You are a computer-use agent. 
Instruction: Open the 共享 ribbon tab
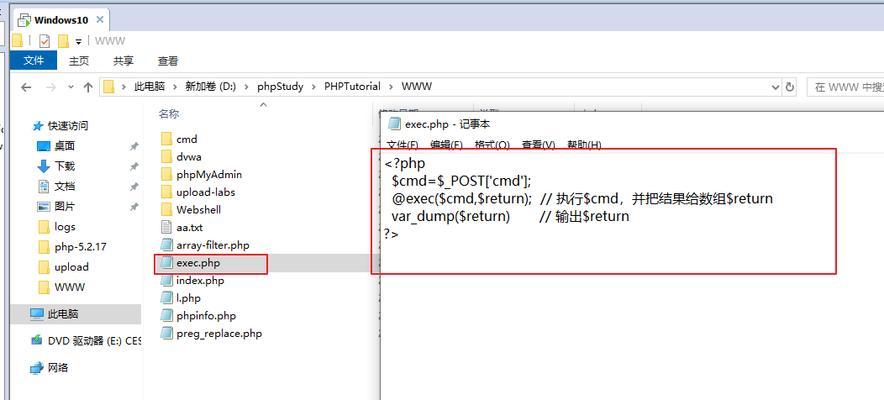coord(123,61)
